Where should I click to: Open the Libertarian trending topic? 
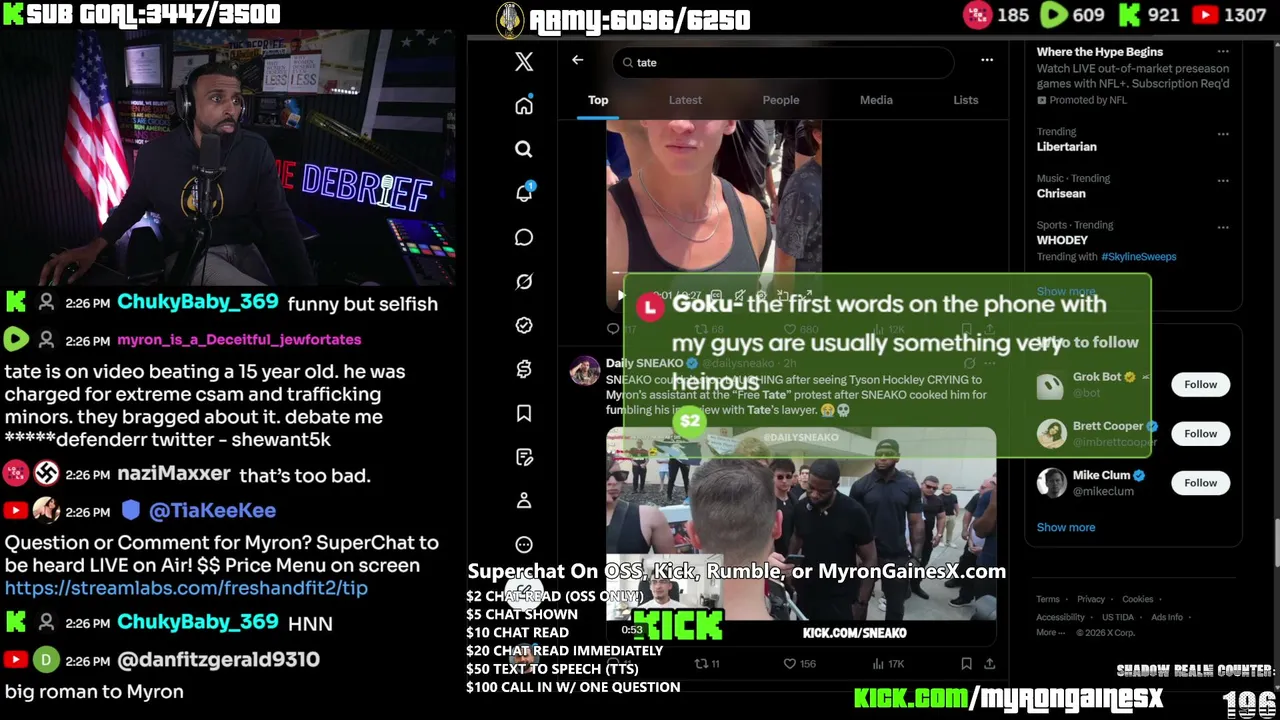tap(1066, 146)
